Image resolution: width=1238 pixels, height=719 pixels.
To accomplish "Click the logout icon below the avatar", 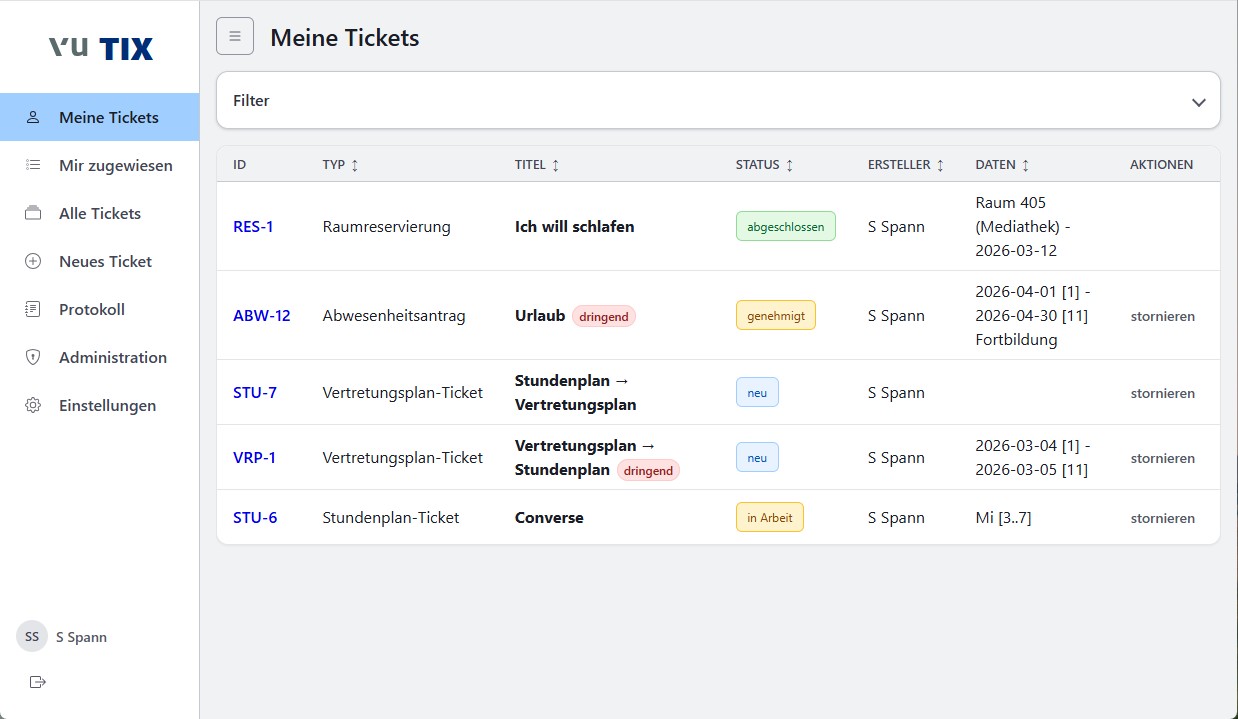I will tap(37, 682).
